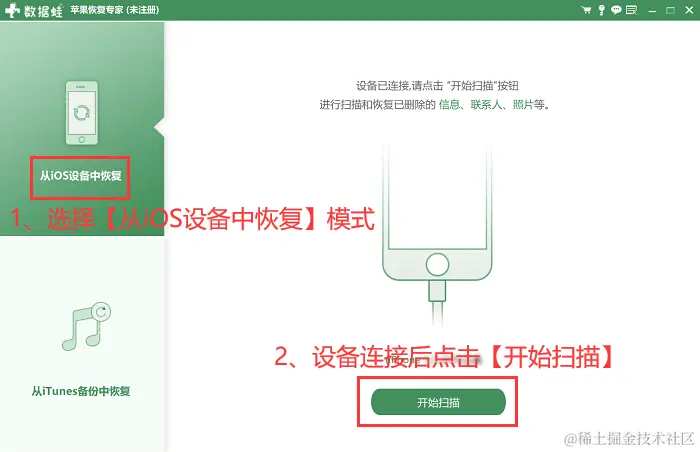
Task: Click the 数据蛙 logo cross icon
Action: pyautogui.click(x=12, y=10)
